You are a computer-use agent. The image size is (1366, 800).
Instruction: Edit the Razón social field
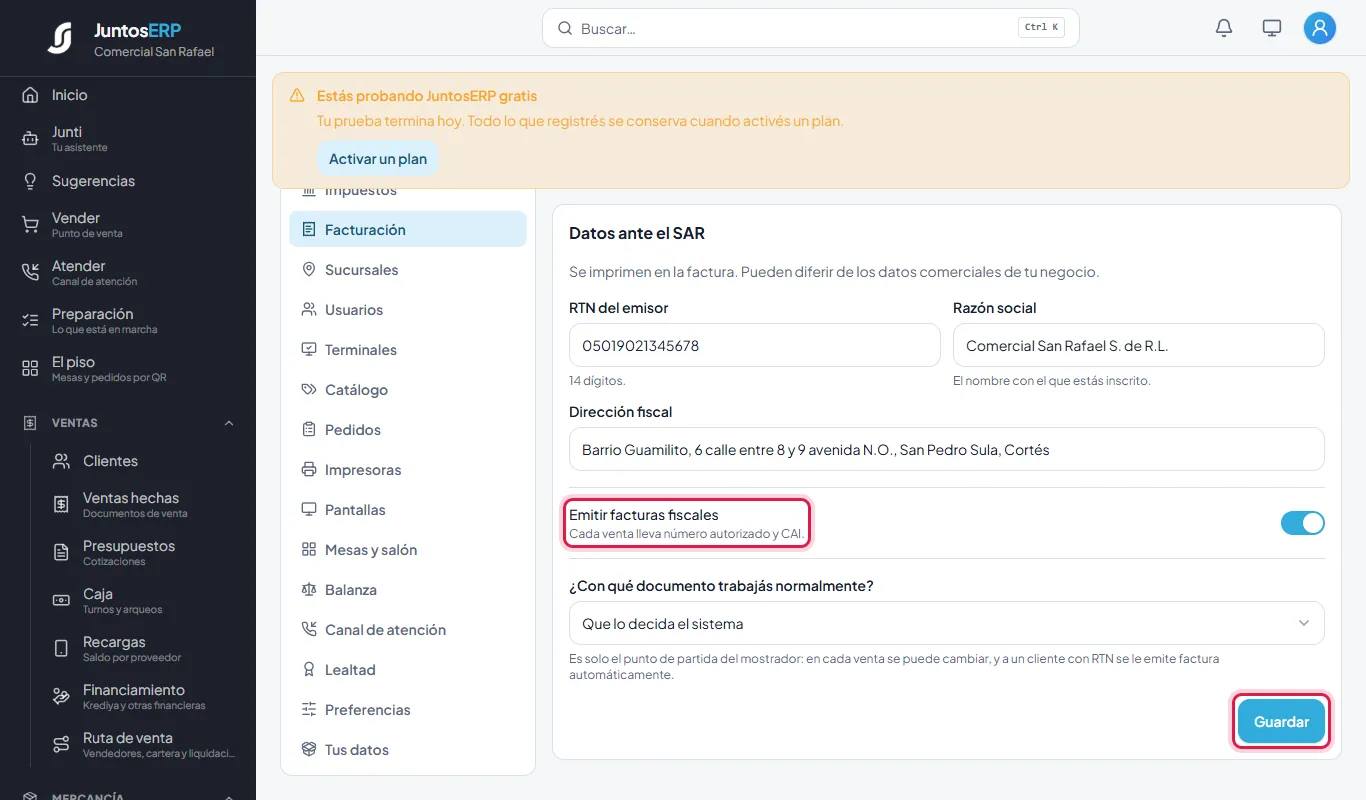pos(1139,346)
